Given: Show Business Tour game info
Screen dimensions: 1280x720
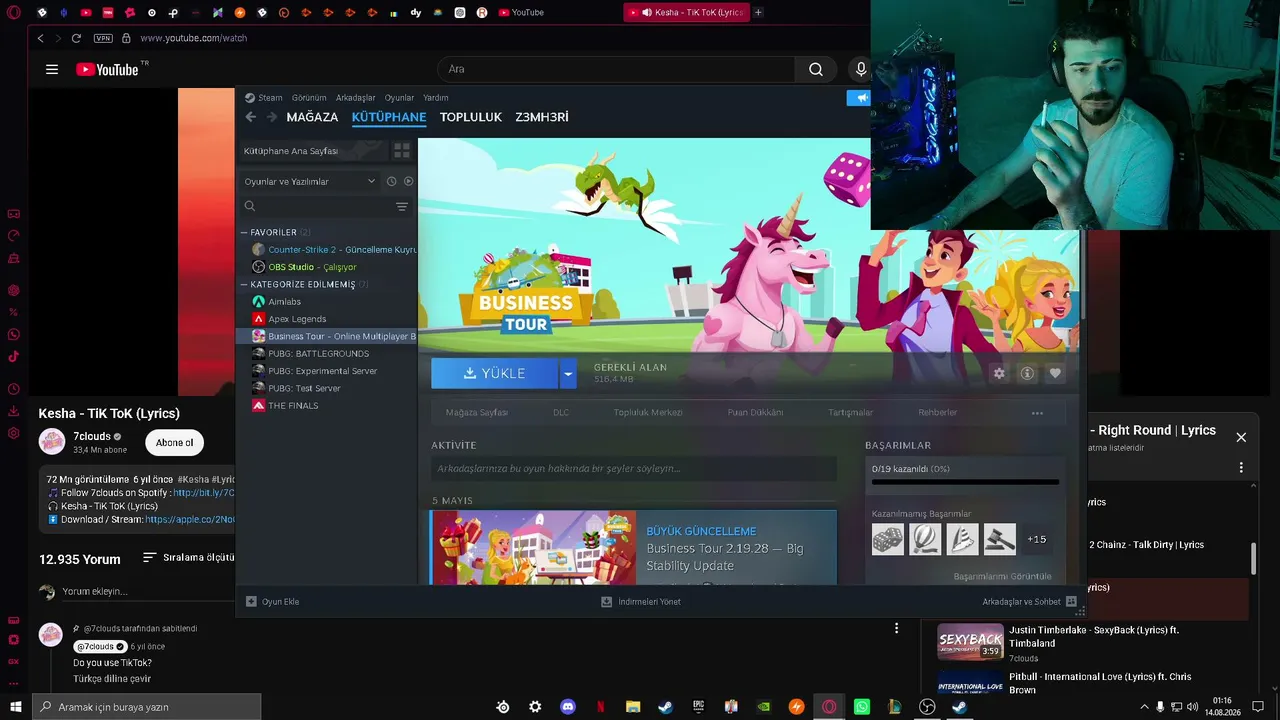Looking at the screenshot, I should [x=1027, y=373].
